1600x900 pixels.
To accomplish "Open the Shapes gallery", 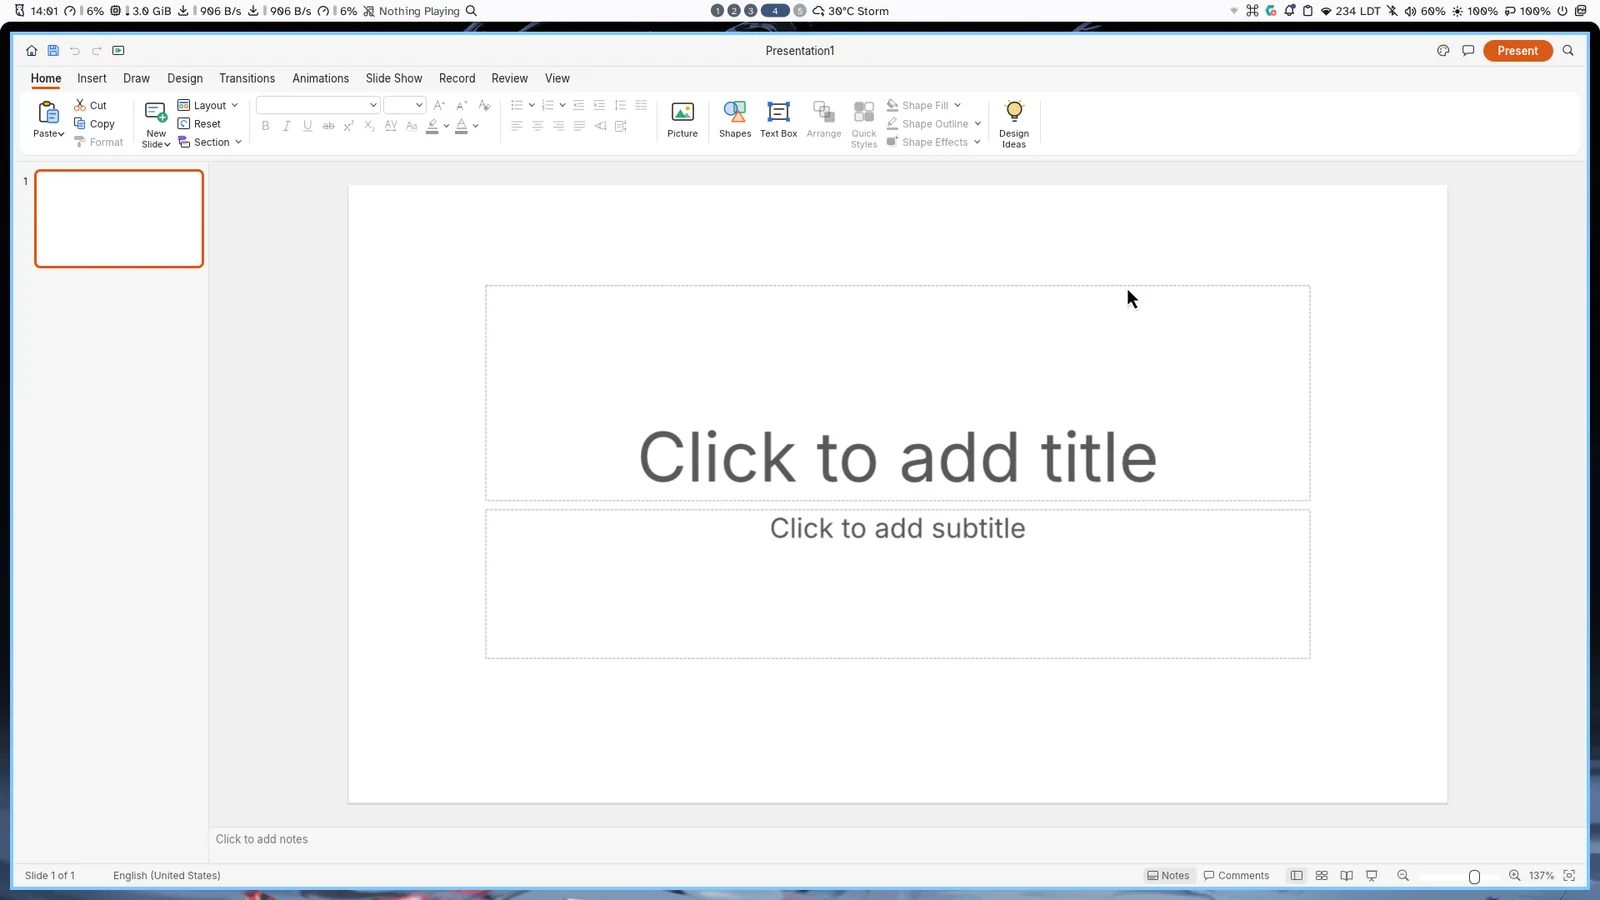I will tap(735, 119).
